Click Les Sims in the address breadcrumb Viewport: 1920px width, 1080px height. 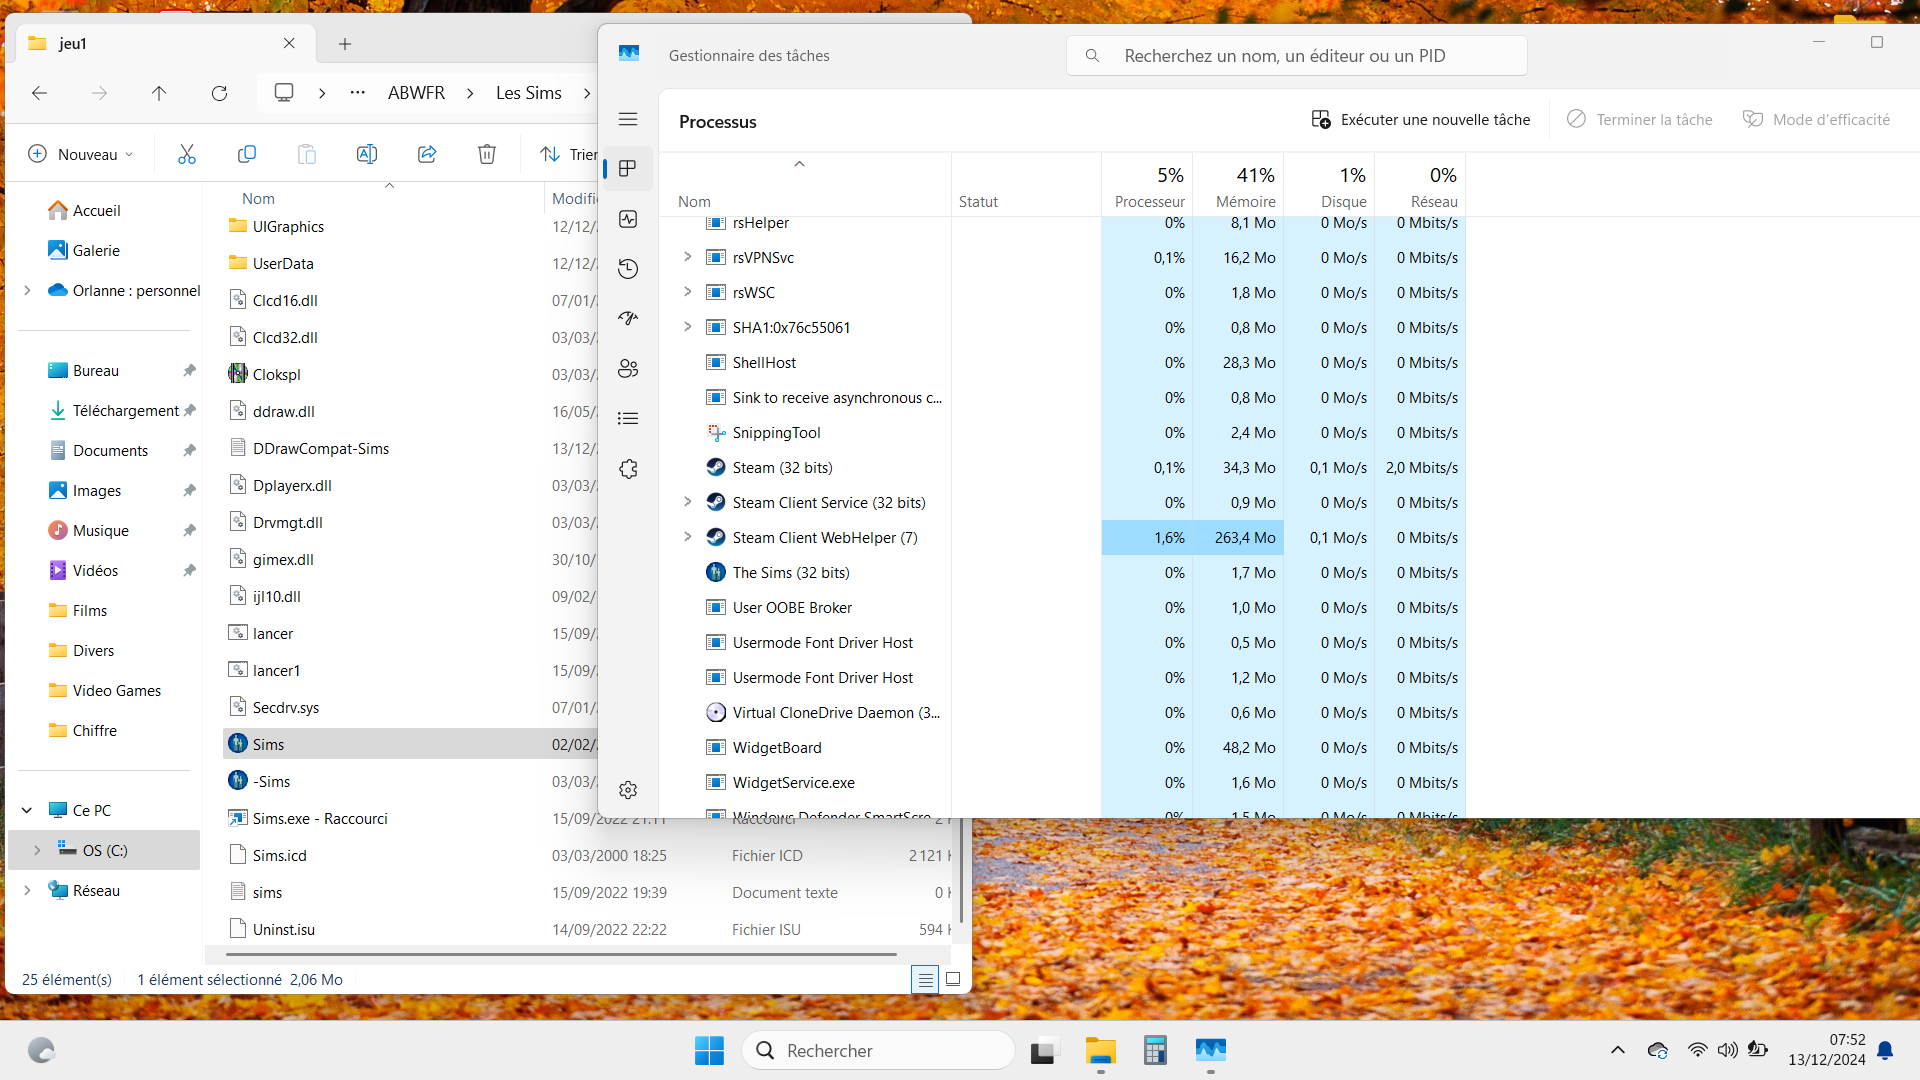pyautogui.click(x=529, y=93)
